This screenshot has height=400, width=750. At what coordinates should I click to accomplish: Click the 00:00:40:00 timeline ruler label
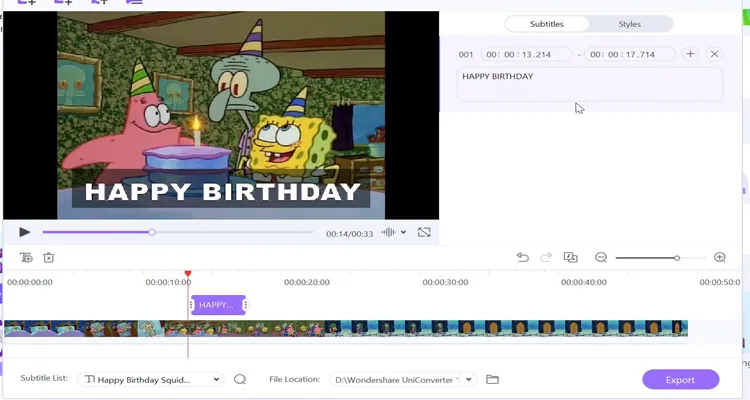(584, 282)
